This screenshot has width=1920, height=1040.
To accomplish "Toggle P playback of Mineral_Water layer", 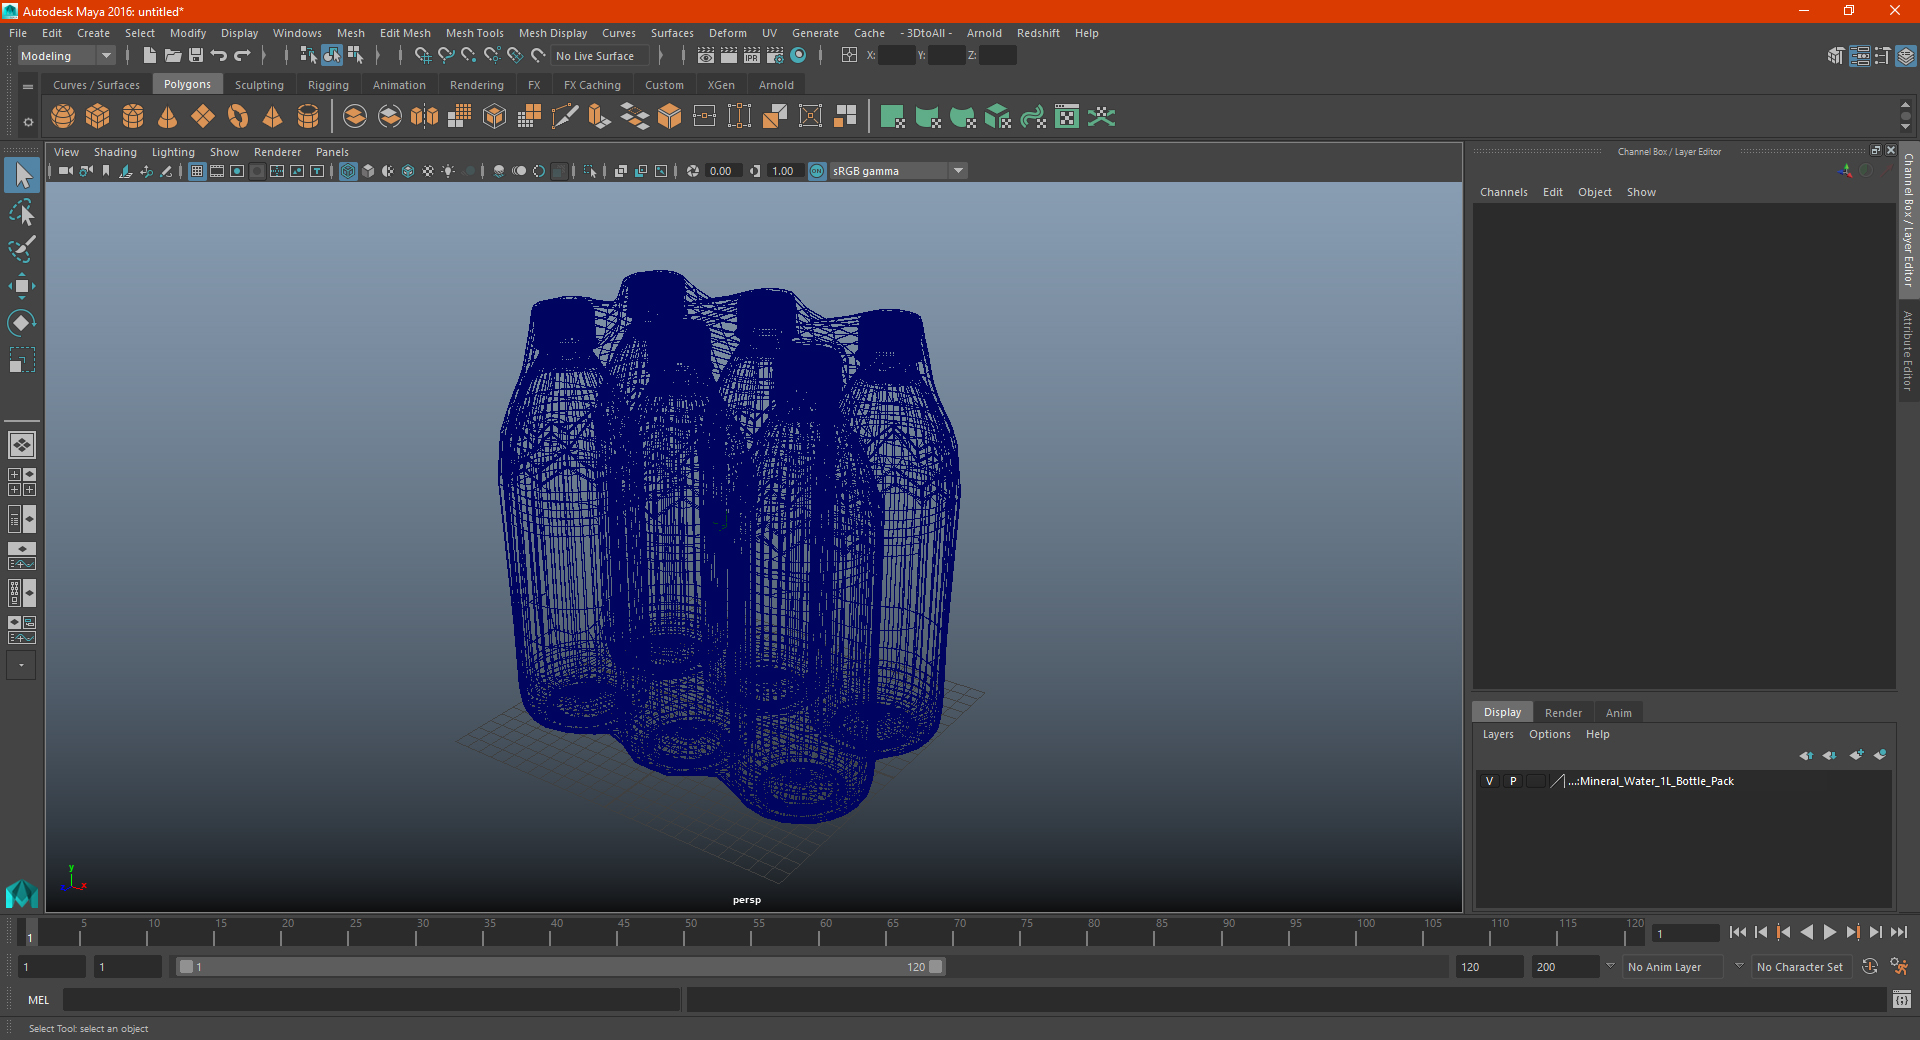I will pos(1513,781).
